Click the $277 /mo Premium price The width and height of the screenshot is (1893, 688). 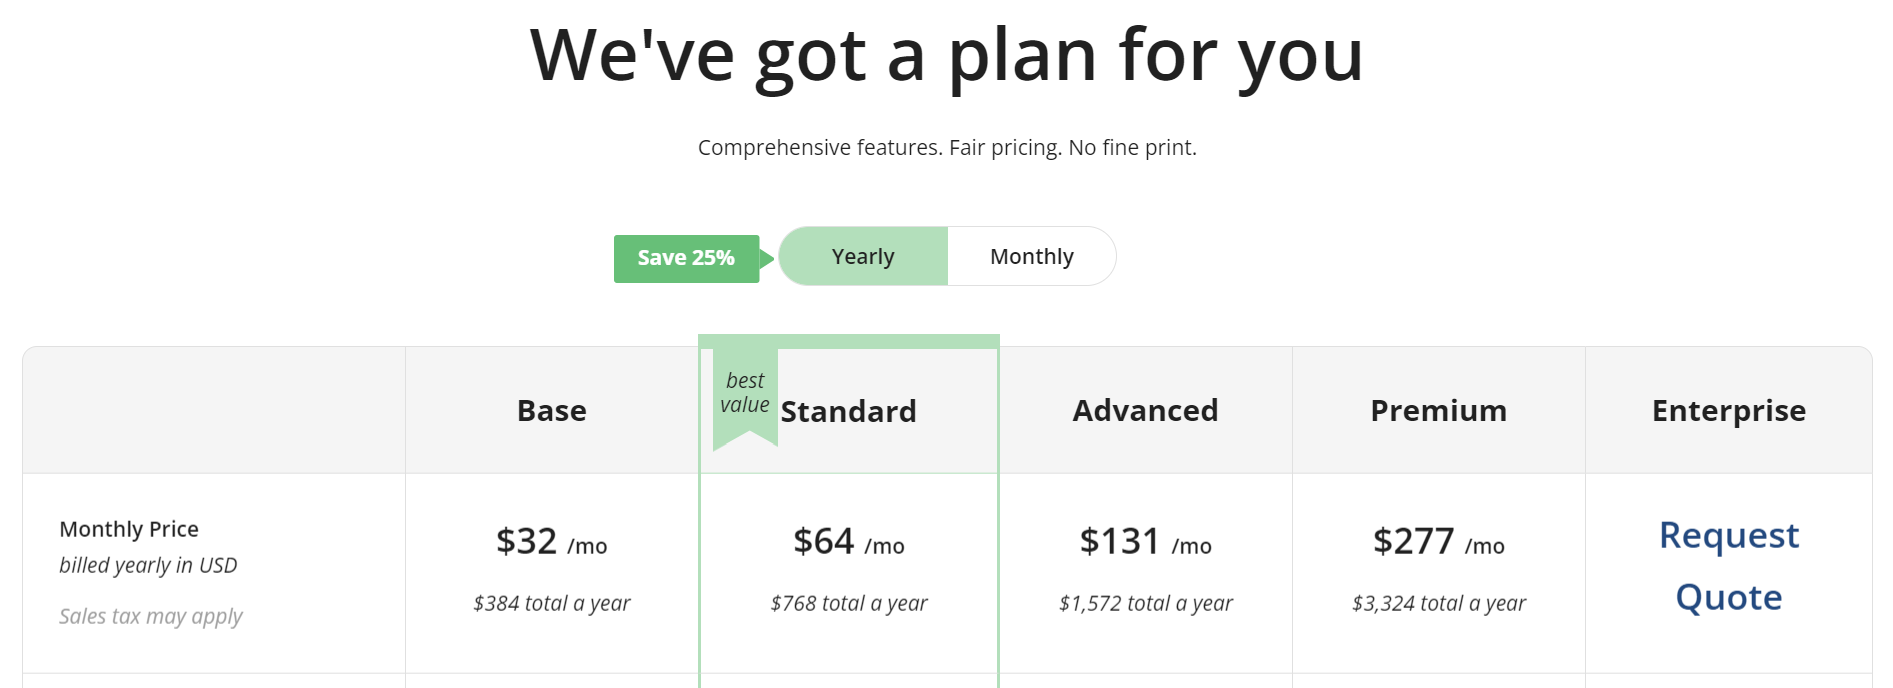coord(1438,542)
